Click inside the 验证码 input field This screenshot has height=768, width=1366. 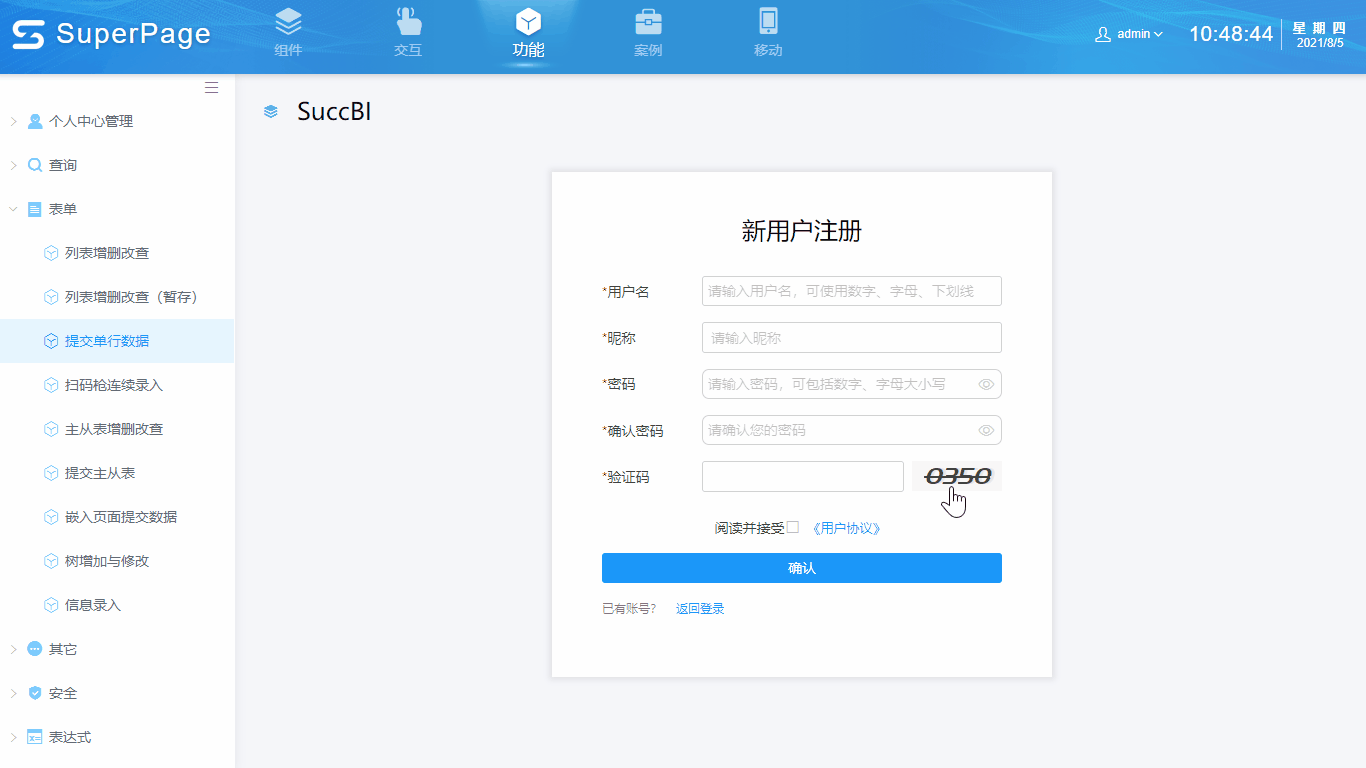click(802, 476)
